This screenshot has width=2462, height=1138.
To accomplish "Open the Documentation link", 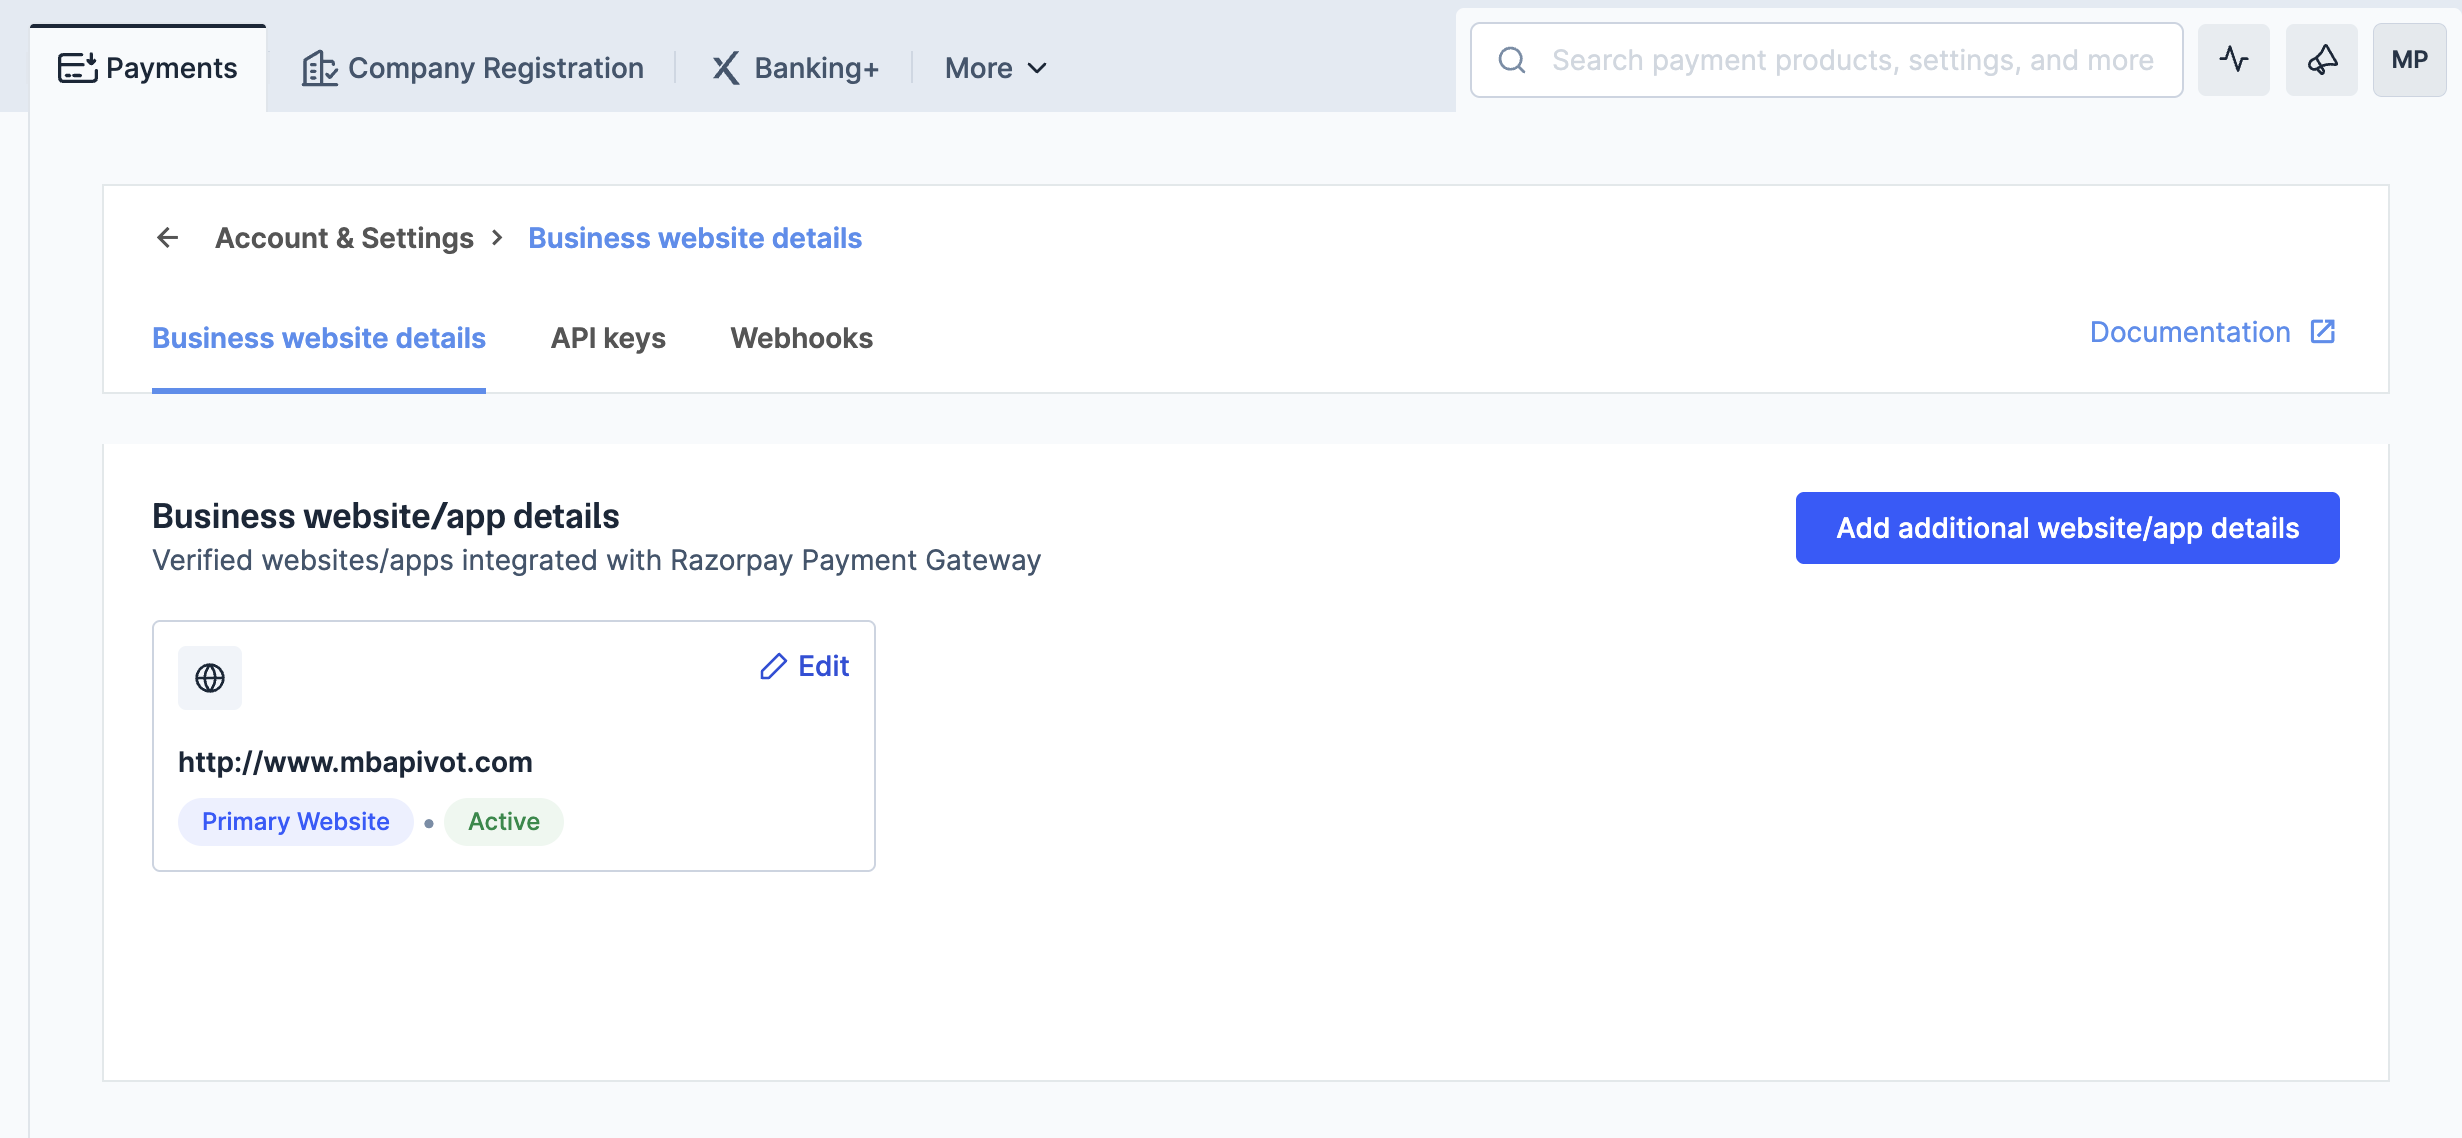I will click(x=2189, y=332).
